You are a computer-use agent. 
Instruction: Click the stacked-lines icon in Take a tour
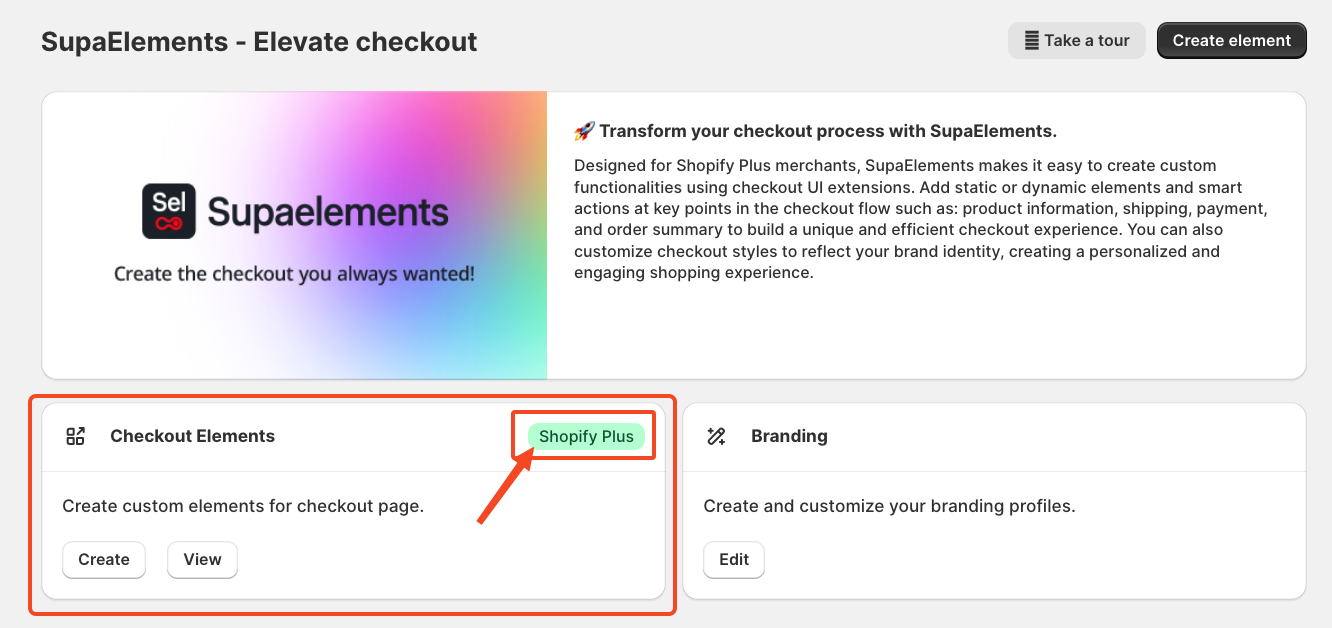point(1031,41)
